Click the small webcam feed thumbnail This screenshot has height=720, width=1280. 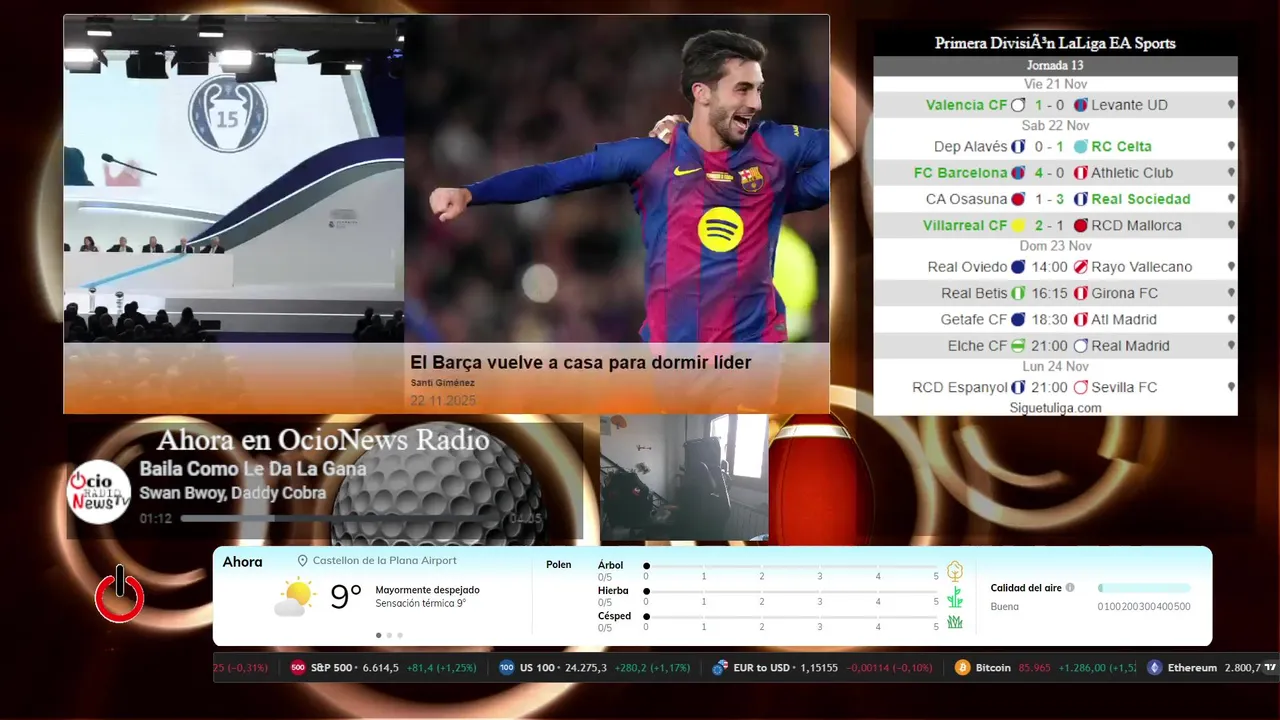click(684, 478)
